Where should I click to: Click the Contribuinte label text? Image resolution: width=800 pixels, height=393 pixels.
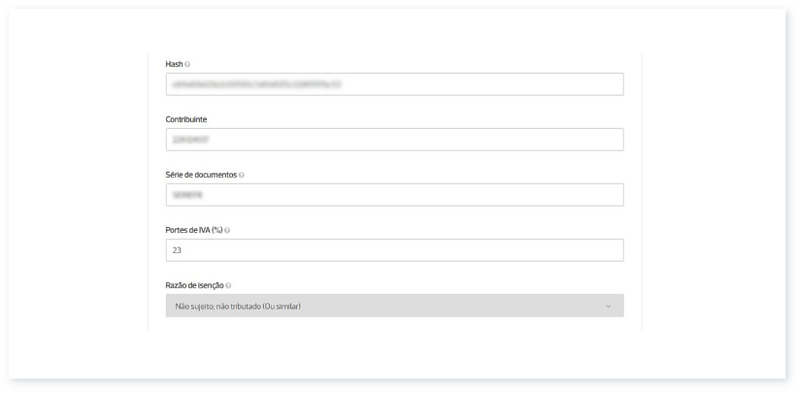coord(186,119)
